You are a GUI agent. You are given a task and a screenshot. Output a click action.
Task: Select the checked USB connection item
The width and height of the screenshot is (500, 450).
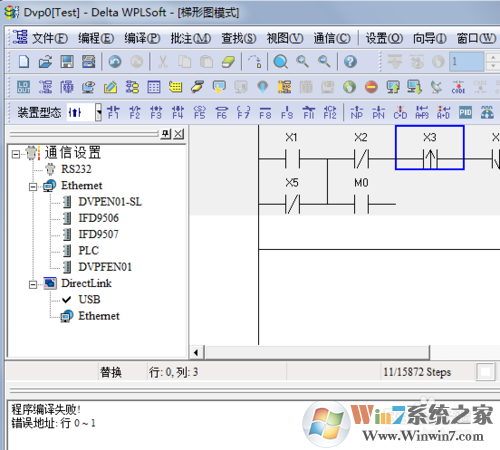pyautogui.click(x=89, y=299)
